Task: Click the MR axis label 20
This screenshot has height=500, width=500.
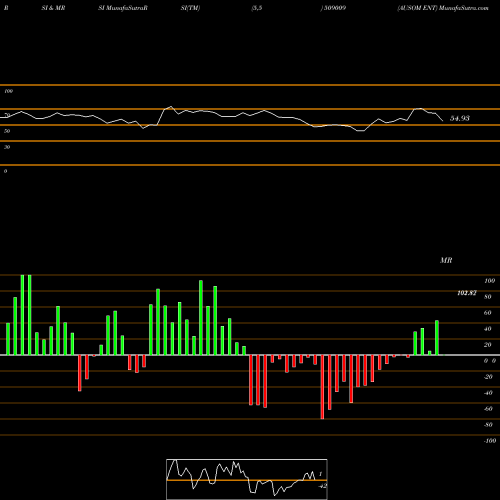Action: pos(487,345)
